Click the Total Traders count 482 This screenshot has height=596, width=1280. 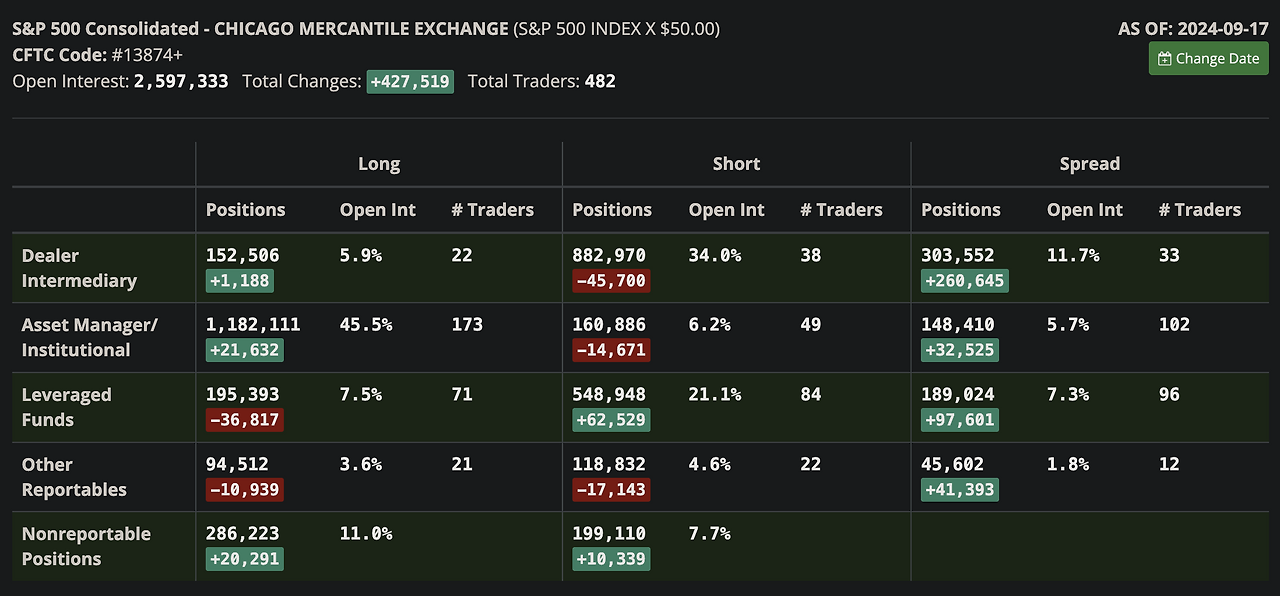600,81
